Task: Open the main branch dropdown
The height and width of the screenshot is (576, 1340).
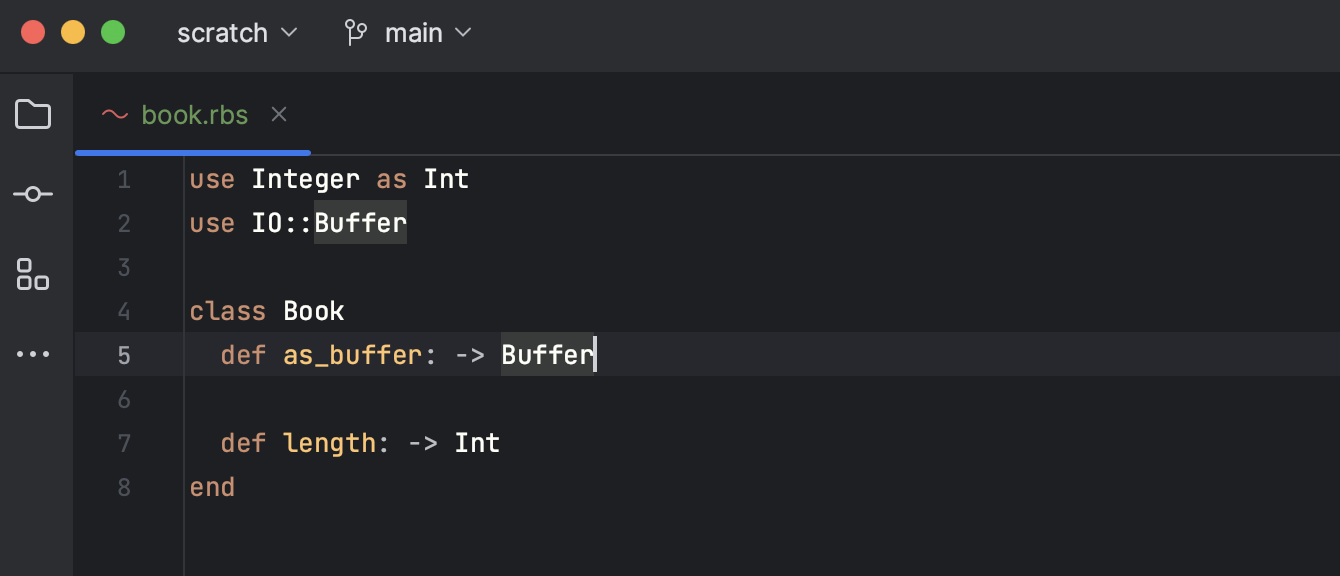Action: point(428,33)
